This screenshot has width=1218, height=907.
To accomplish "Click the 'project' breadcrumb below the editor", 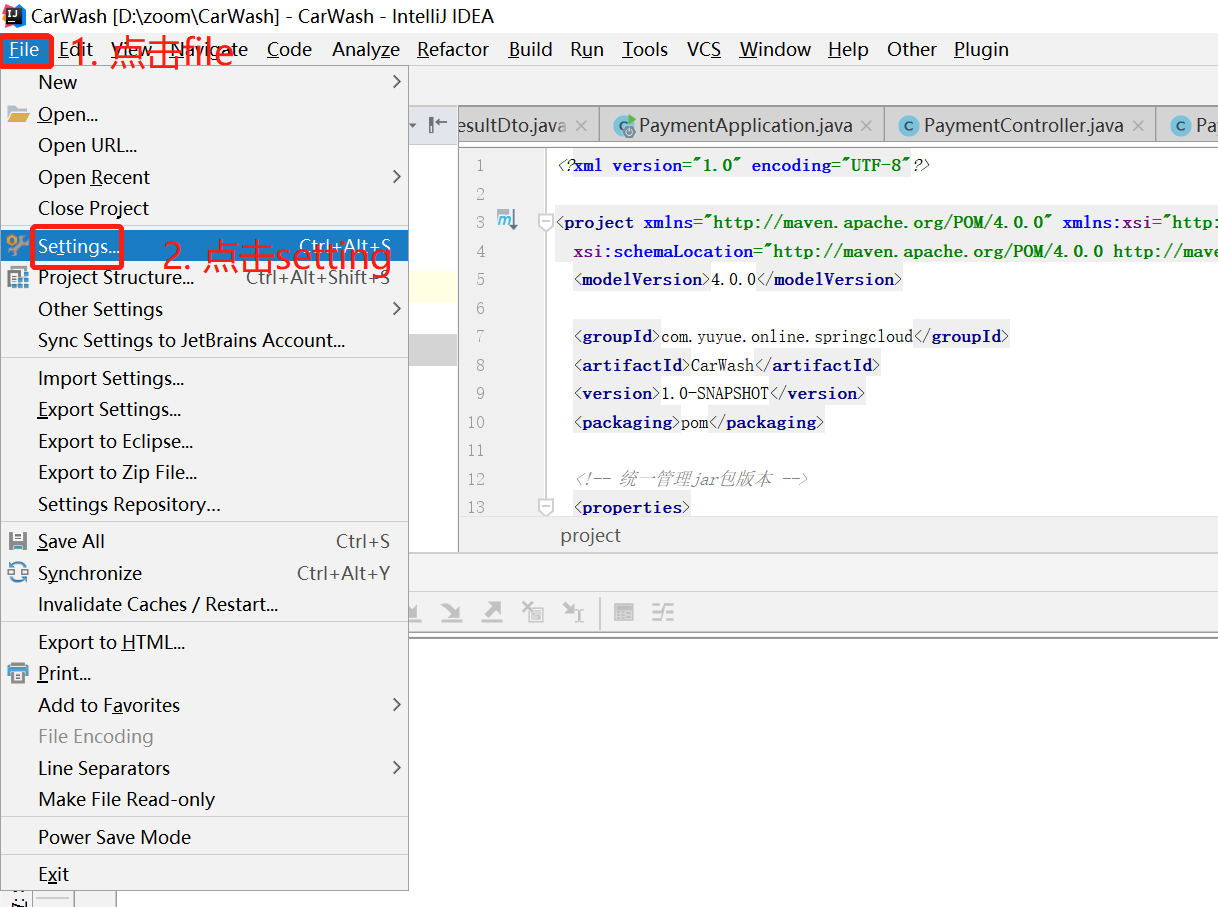I will tap(590, 535).
